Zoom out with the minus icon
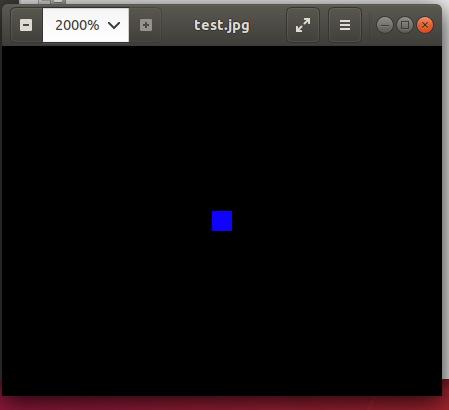Viewport: 449px width, 410px height. coord(26,25)
